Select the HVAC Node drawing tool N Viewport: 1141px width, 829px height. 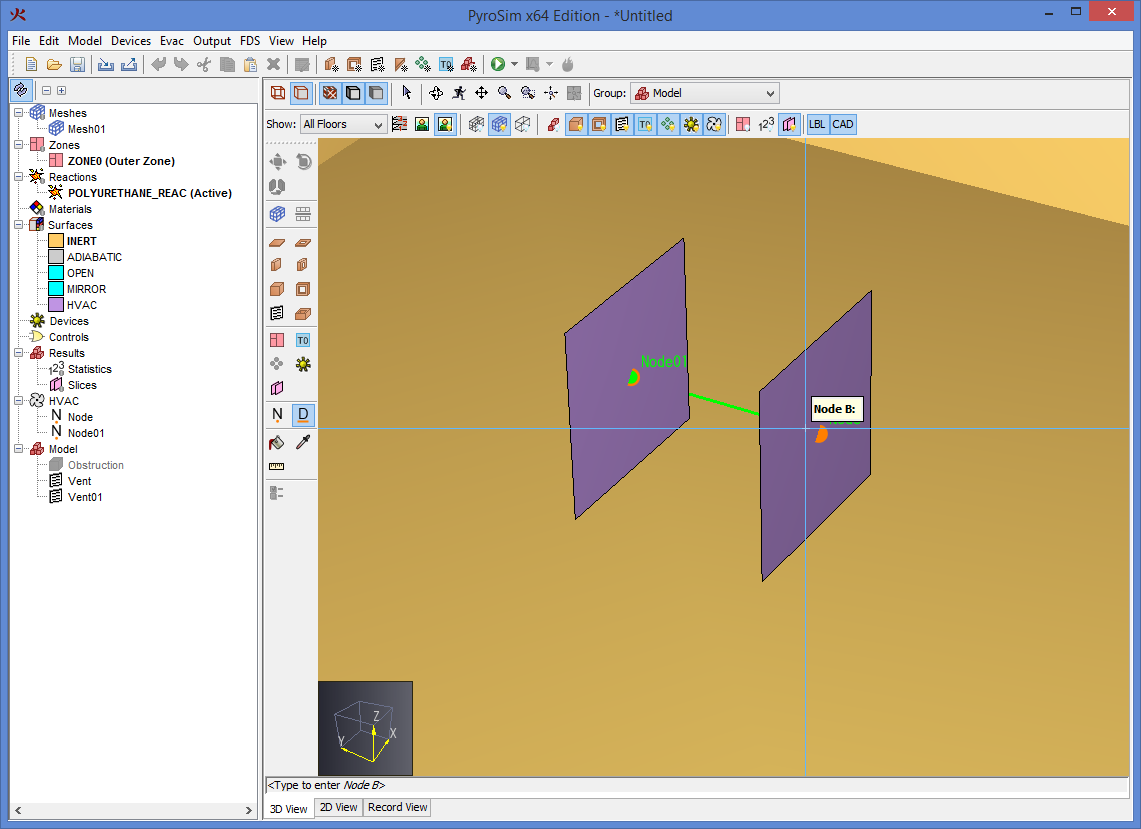click(277, 415)
